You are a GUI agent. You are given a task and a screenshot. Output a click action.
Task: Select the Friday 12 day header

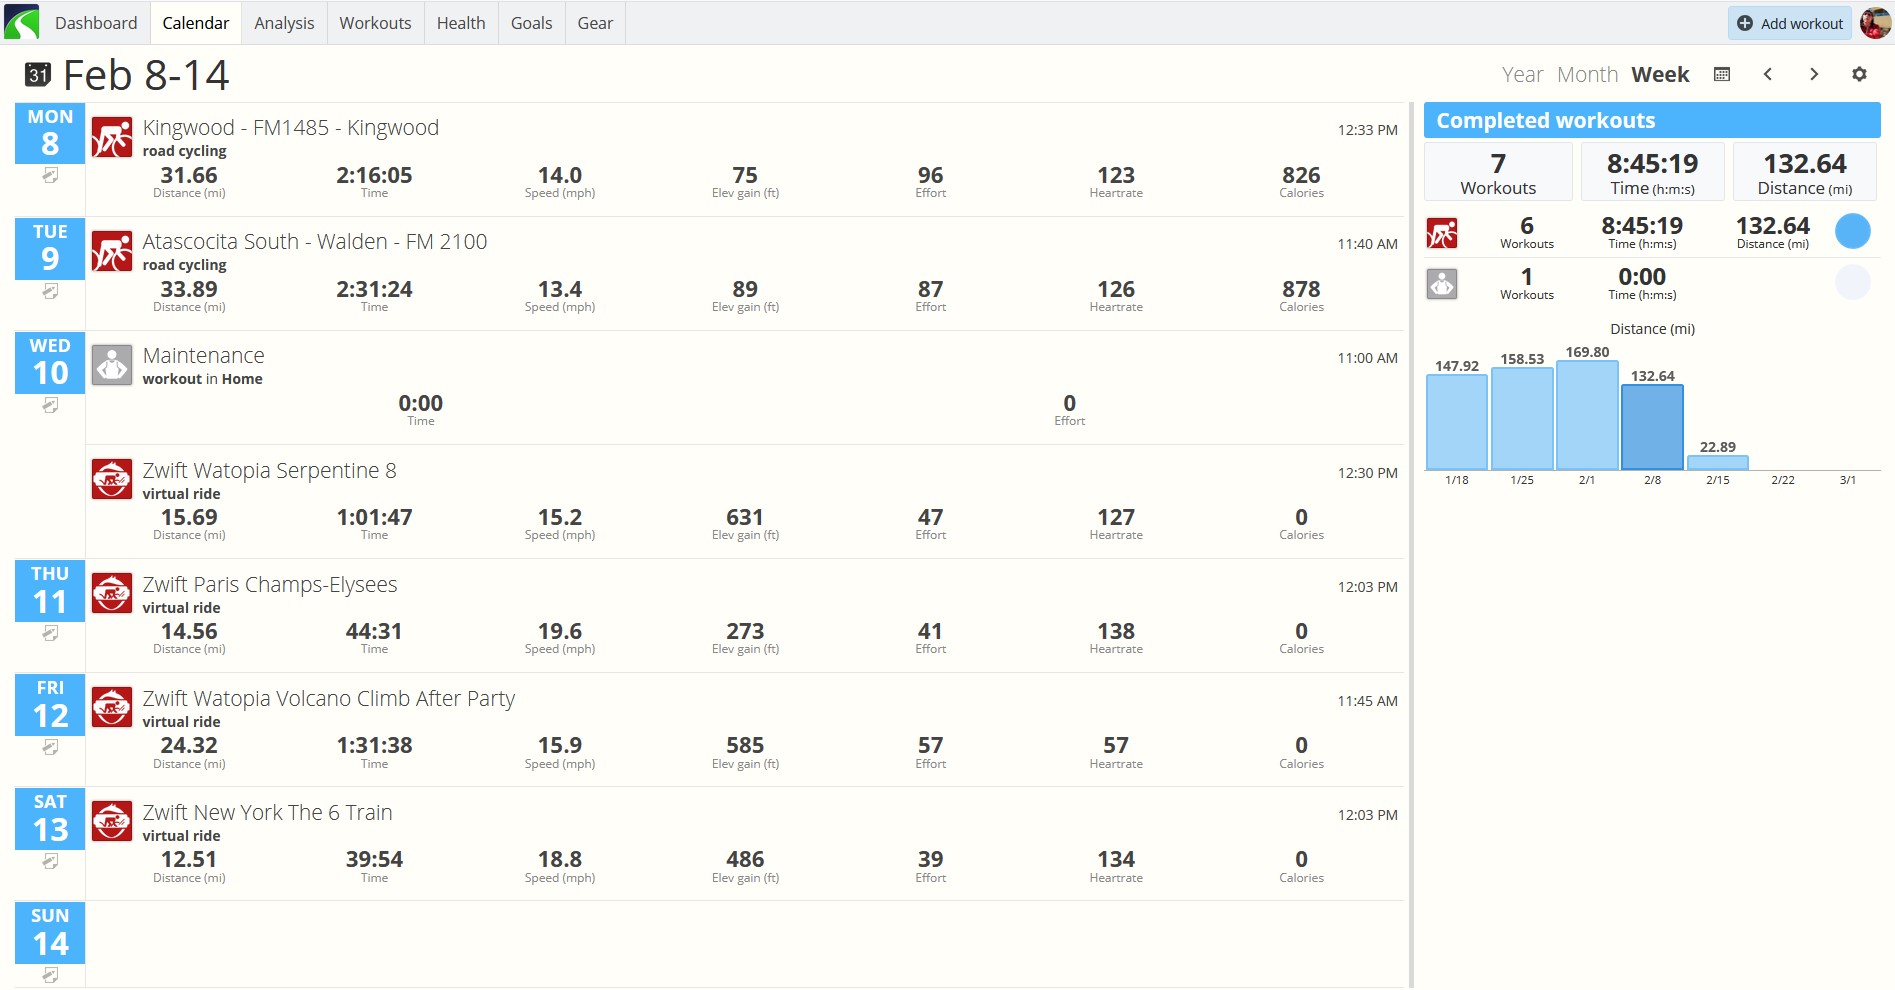coord(50,704)
